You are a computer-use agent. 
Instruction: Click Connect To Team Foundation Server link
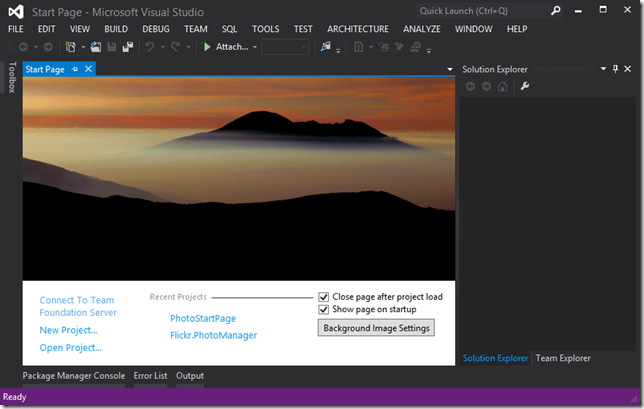pyautogui.click(x=78, y=306)
